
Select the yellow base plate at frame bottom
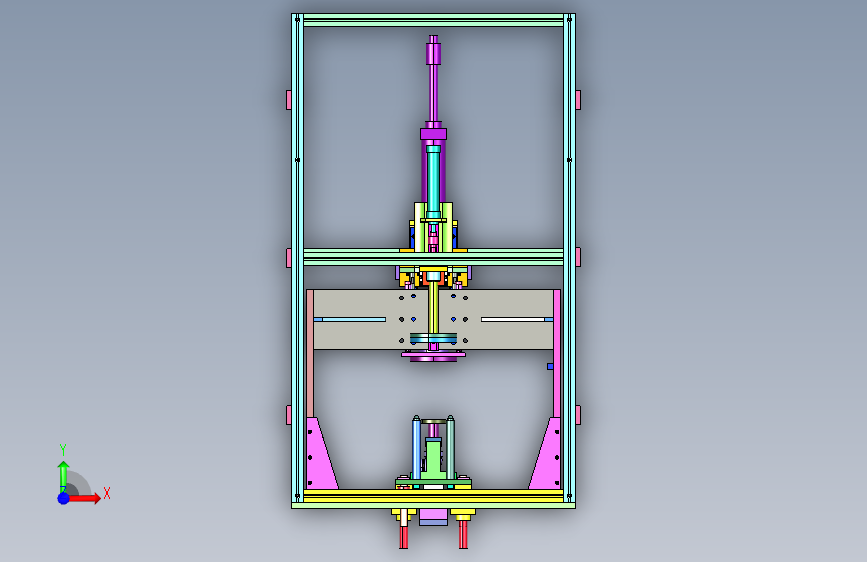coord(434,496)
